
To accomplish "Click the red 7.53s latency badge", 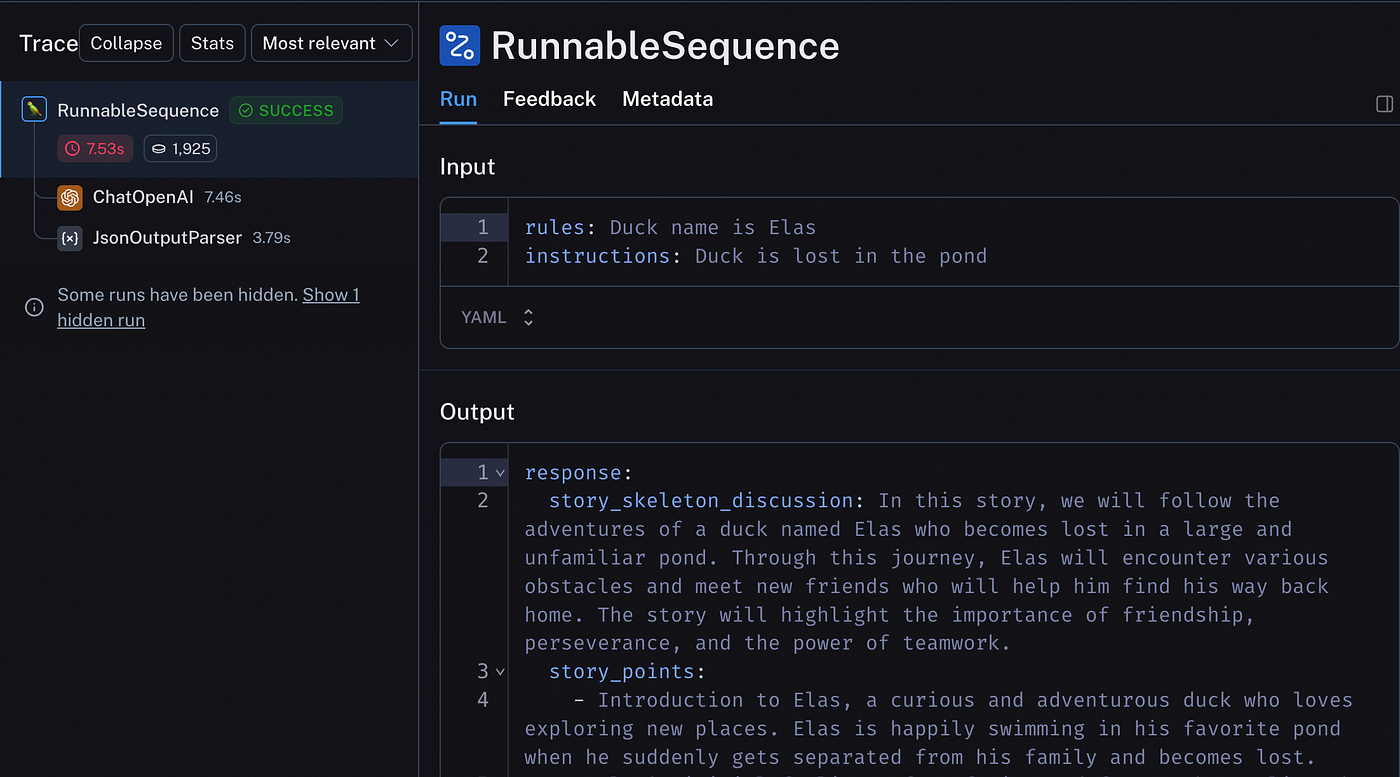I will coord(95,149).
